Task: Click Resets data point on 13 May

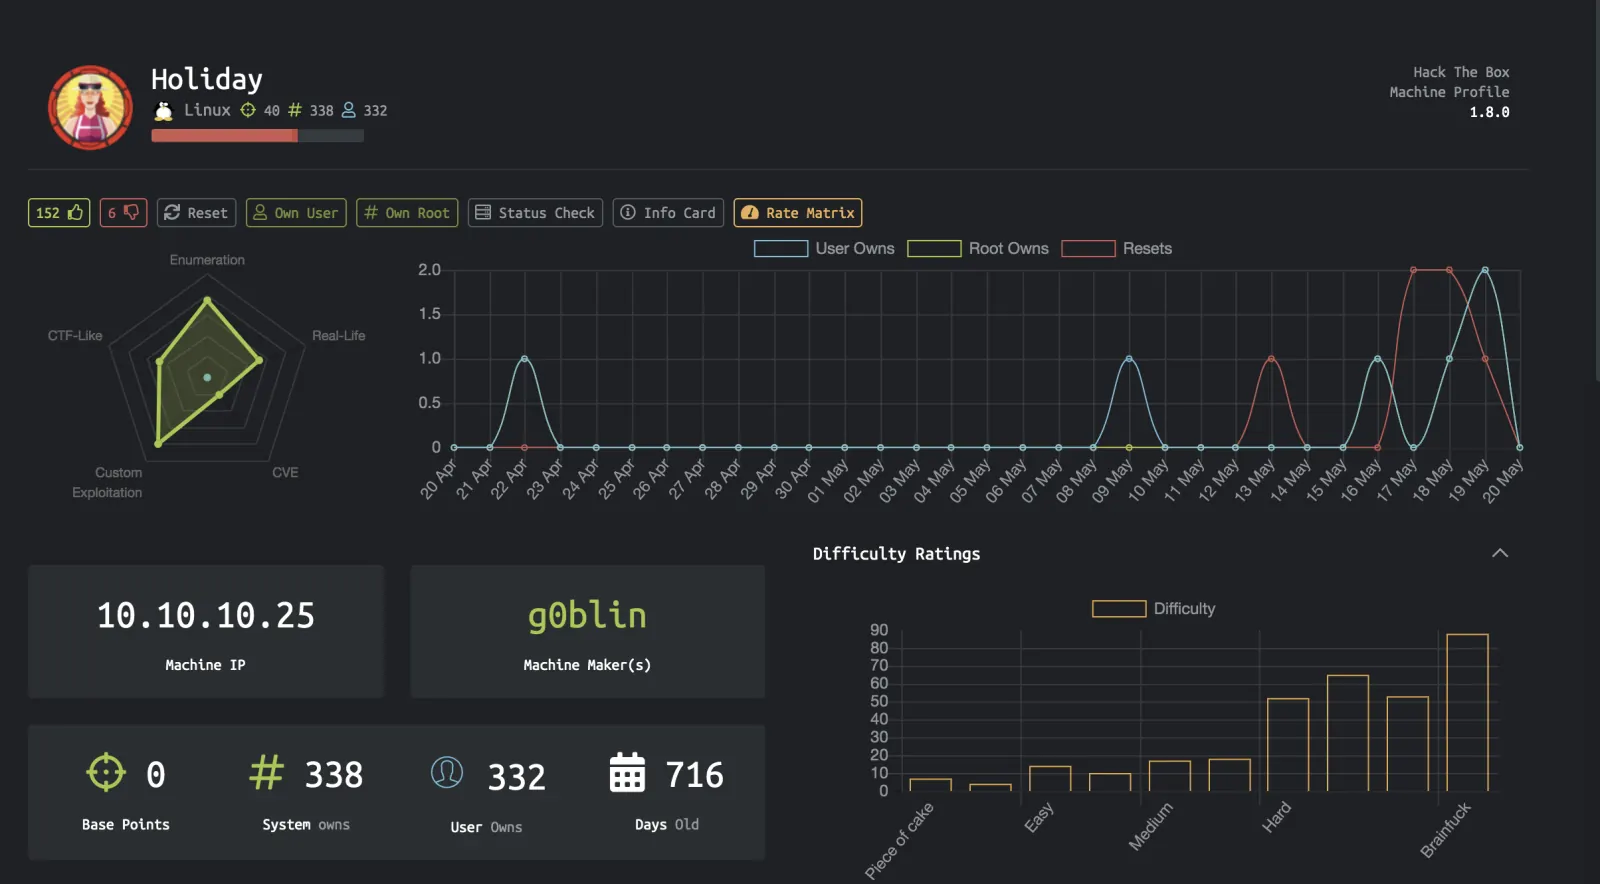Action: 1271,358
